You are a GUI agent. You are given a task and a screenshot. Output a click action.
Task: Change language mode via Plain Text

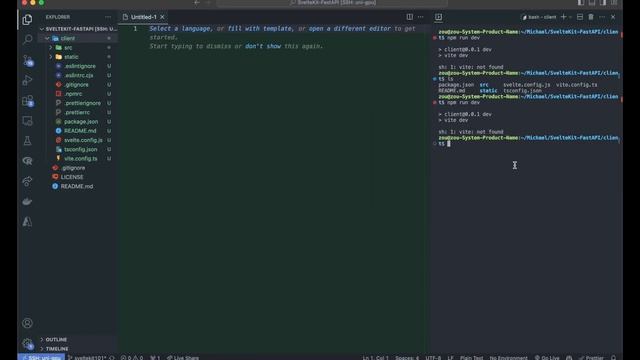click(471, 358)
